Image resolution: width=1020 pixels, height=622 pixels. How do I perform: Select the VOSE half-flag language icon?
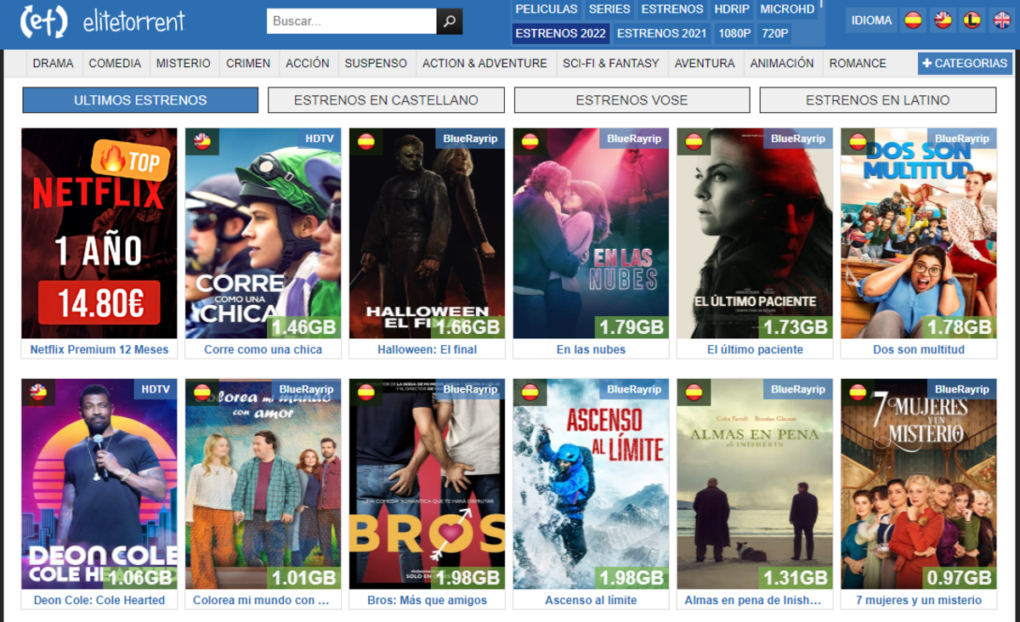click(942, 19)
